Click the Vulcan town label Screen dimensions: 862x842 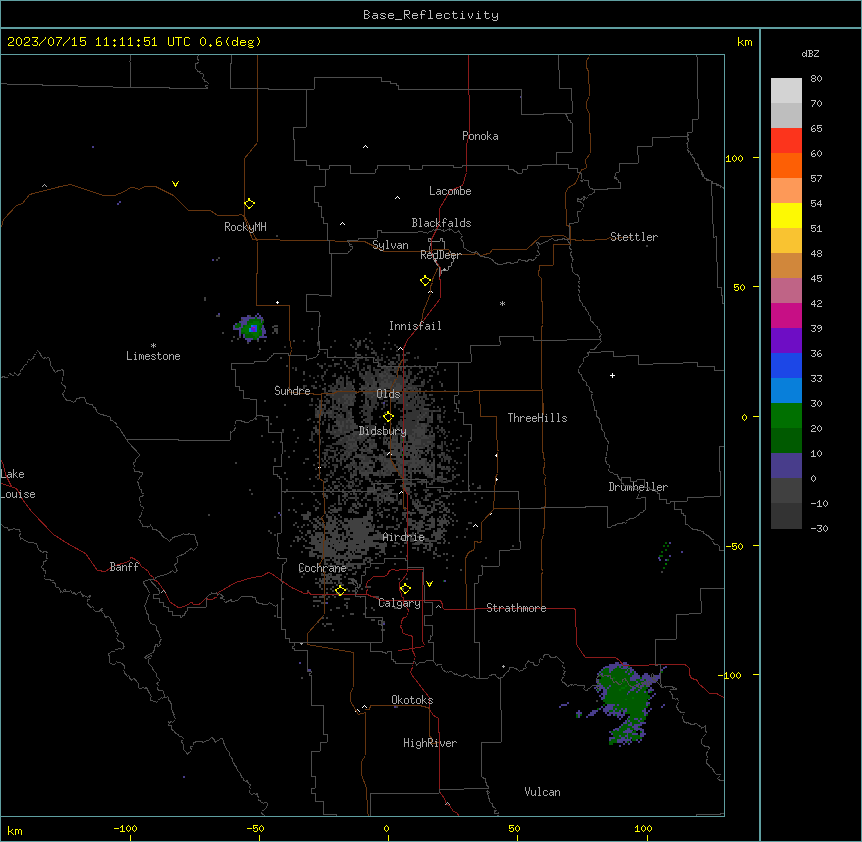click(542, 792)
